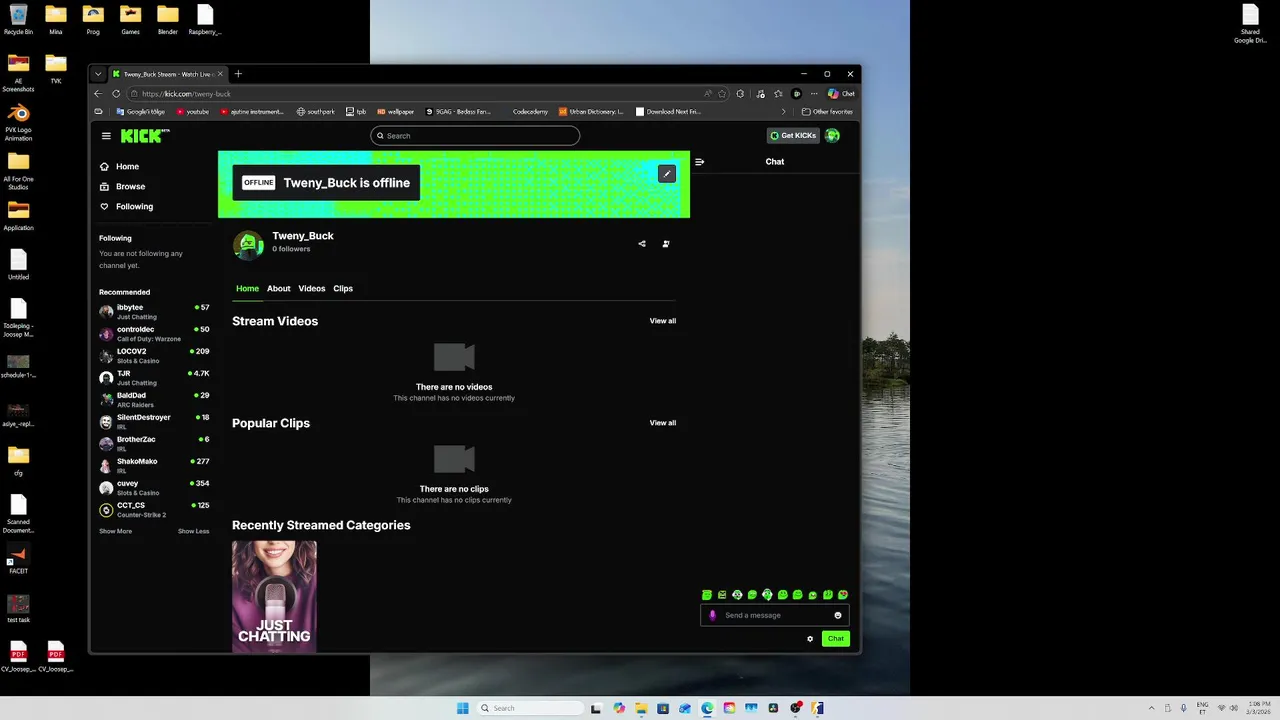Open the Recycle Bin desktop icon
This screenshot has height=720, width=1280.
(x=18, y=19)
